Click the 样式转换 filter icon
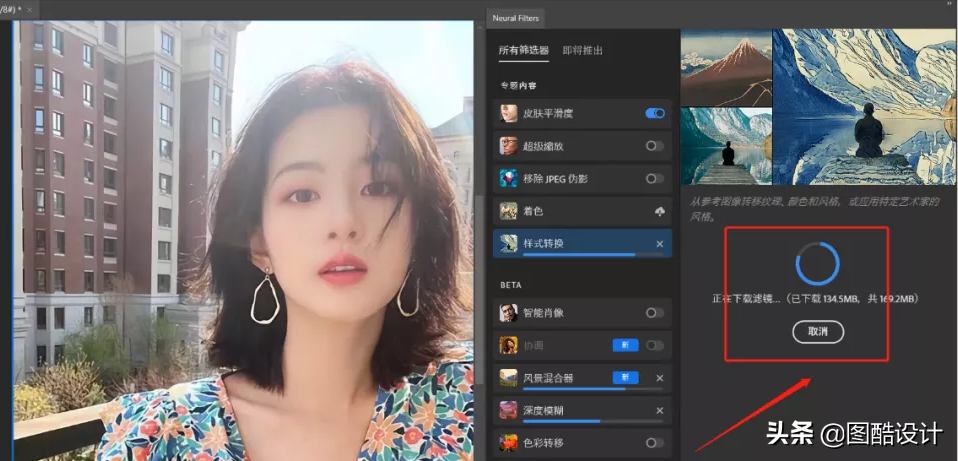The width and height of the screenshot is (958, 461). coord(508,244)
